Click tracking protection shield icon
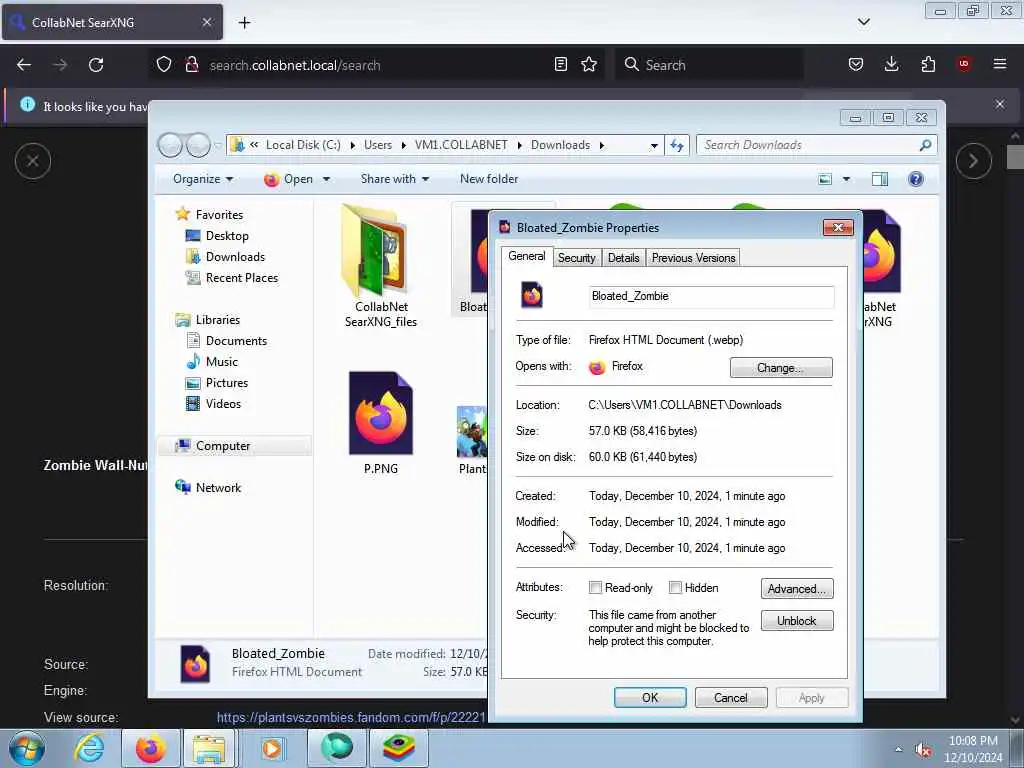The height and width of the screenshot is (768, 1024). pyautogui.click(x=164, y=65)
